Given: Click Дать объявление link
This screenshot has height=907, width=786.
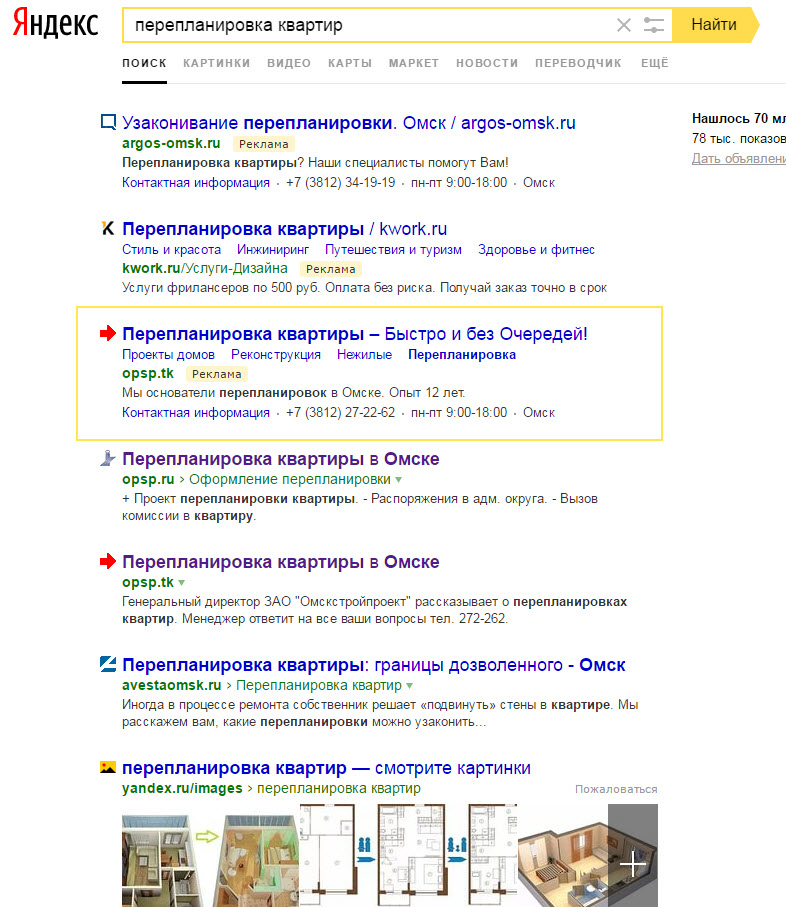Looking at the screenshot, I should click(739, 158).
